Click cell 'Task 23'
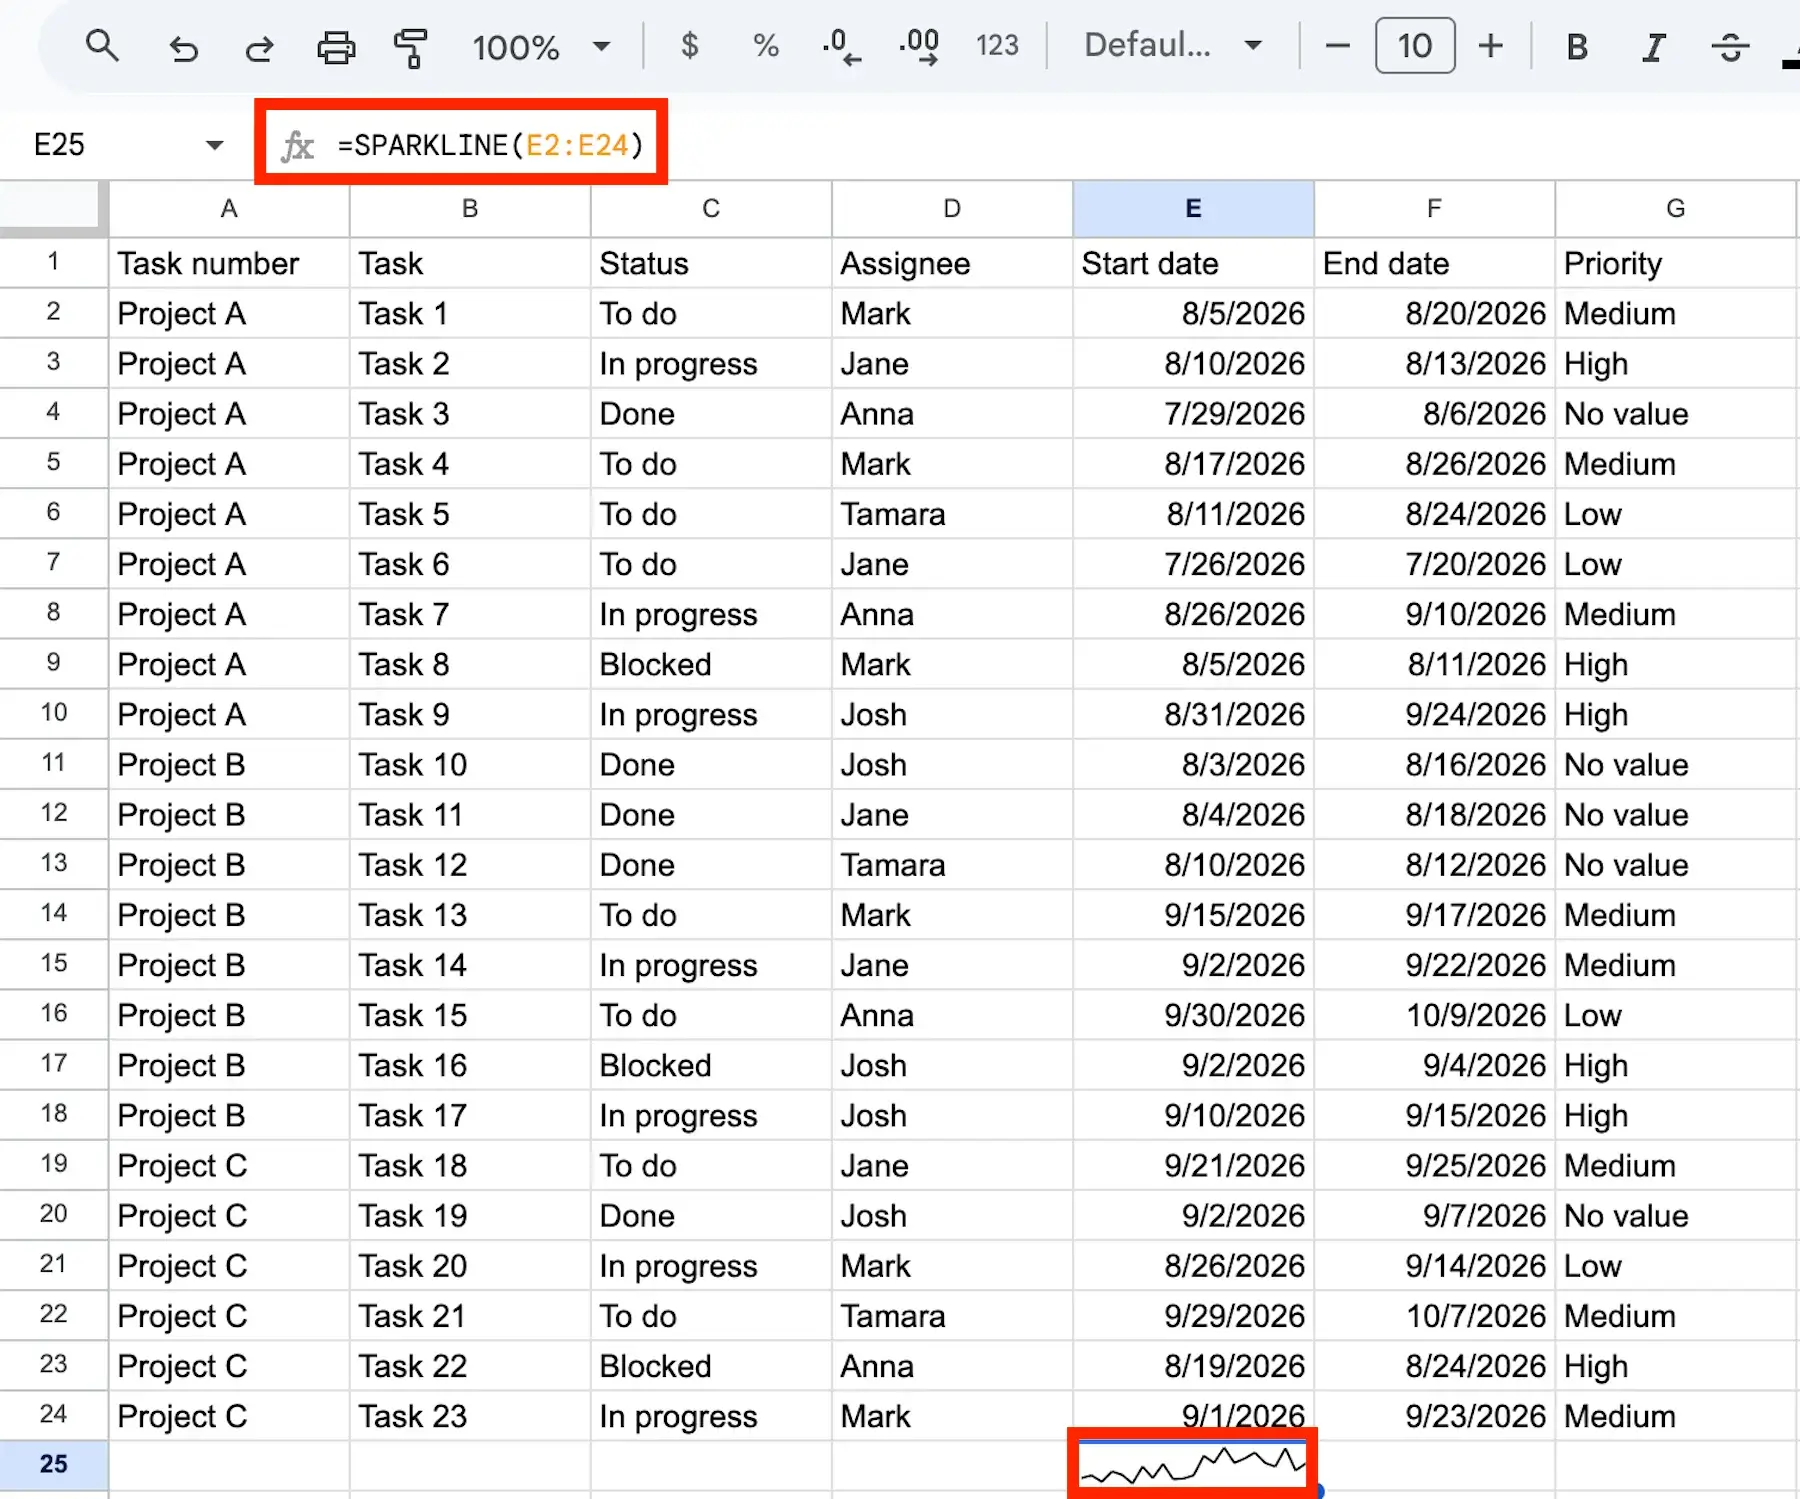 coord(470,1416)
